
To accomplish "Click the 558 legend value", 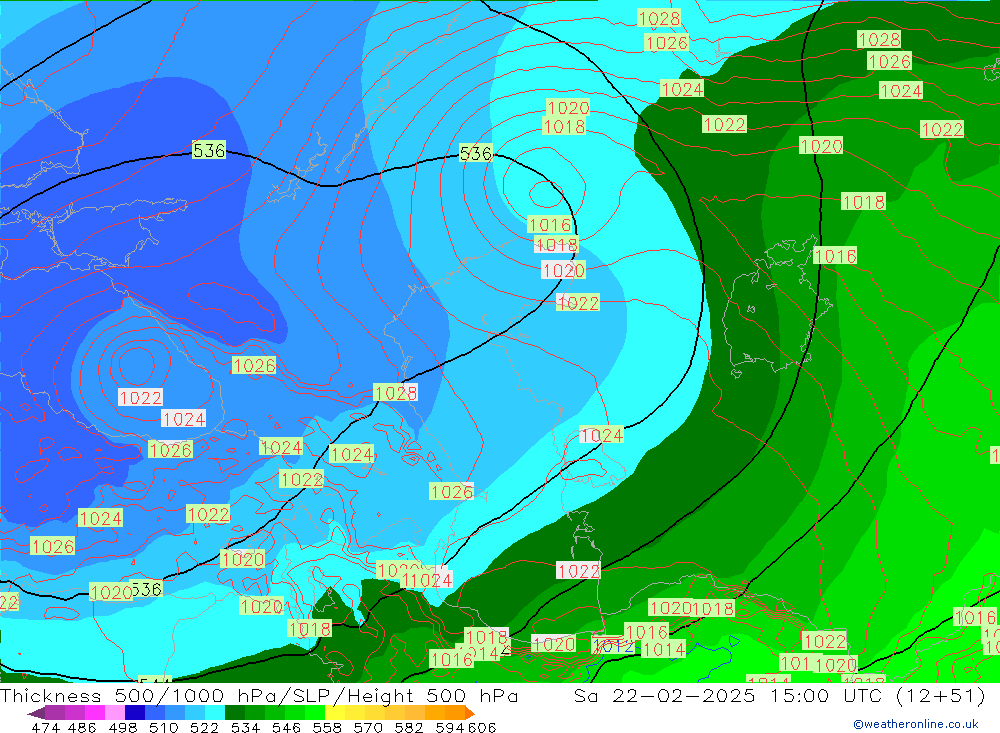I will click(327, 727).
